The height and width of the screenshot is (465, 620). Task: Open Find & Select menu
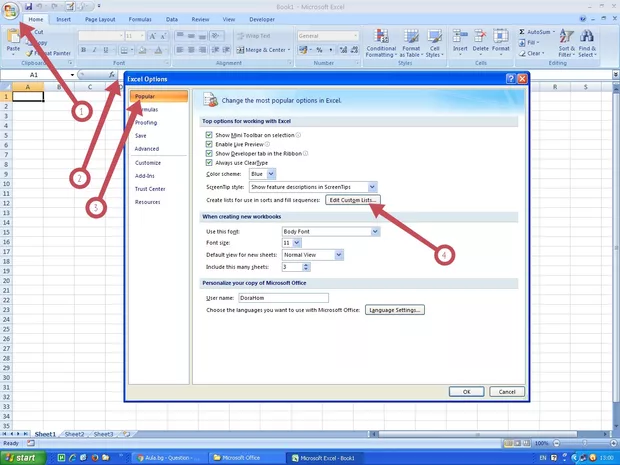pos(587,43)
